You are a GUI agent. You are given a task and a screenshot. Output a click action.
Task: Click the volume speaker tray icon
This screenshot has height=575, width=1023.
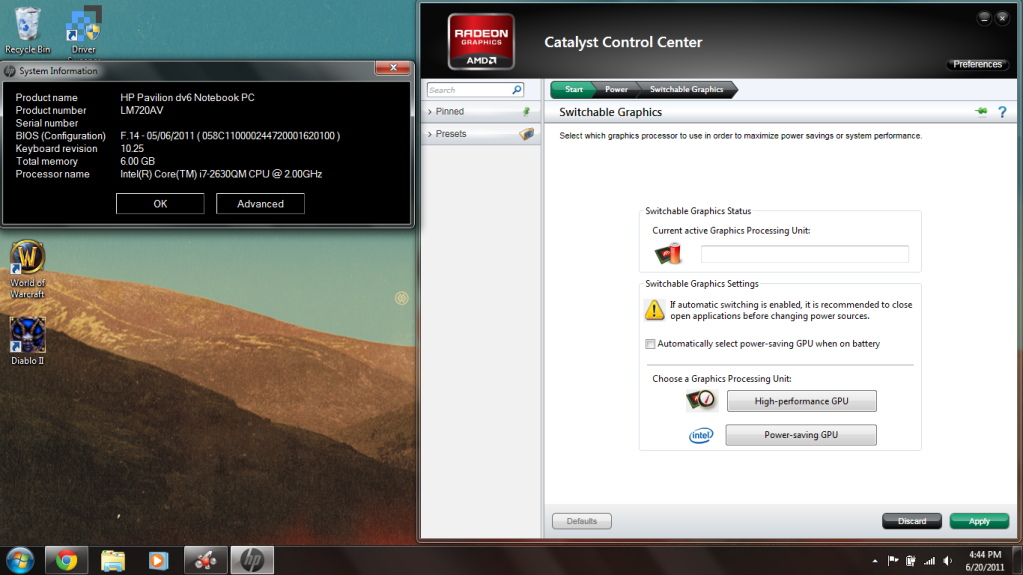tap(947, 561)
